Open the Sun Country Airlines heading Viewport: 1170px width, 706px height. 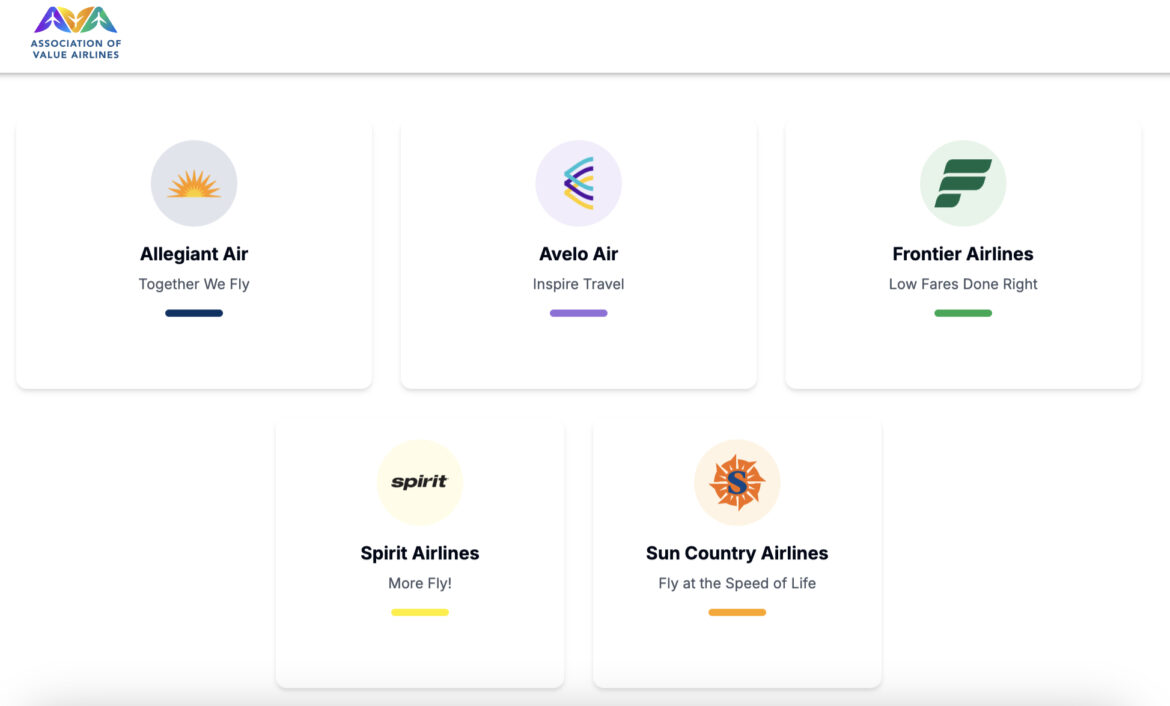[737, 553]
